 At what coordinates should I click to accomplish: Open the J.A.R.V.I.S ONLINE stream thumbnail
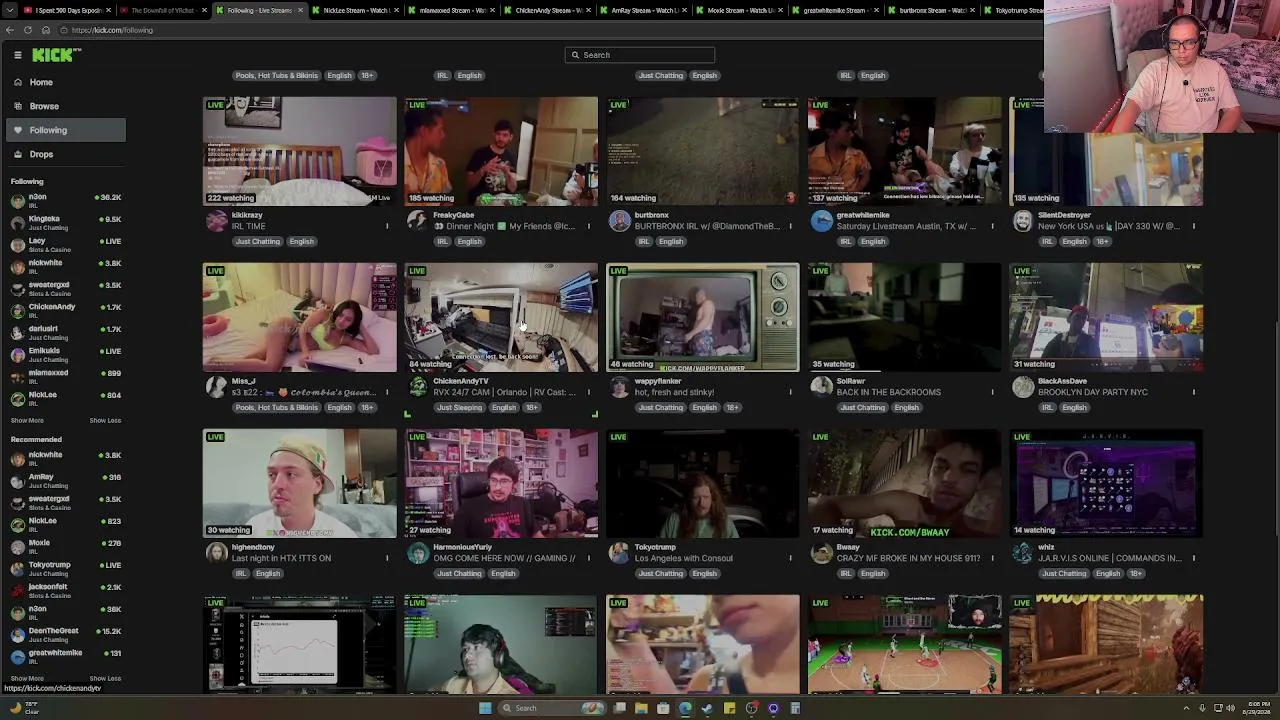(1106, 483)
